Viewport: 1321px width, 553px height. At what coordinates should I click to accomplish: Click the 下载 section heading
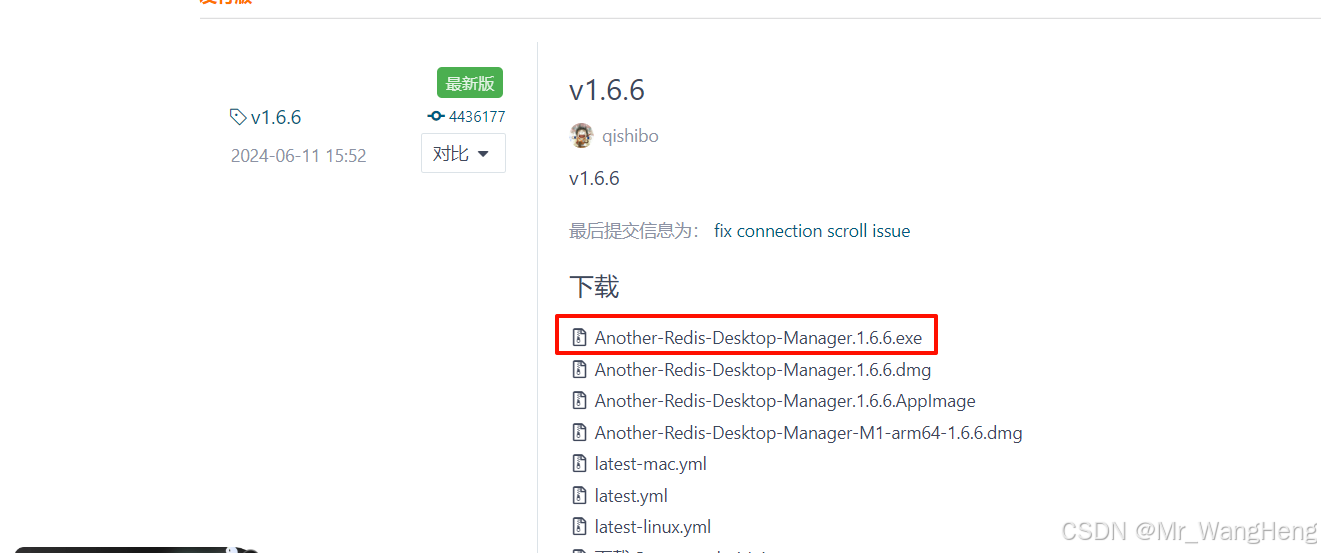tap(594, 288)
